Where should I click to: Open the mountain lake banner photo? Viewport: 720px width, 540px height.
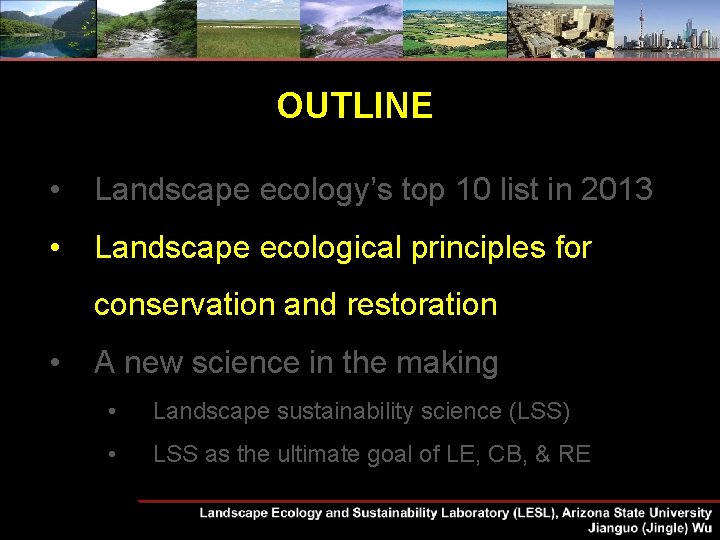click(48, 29)
